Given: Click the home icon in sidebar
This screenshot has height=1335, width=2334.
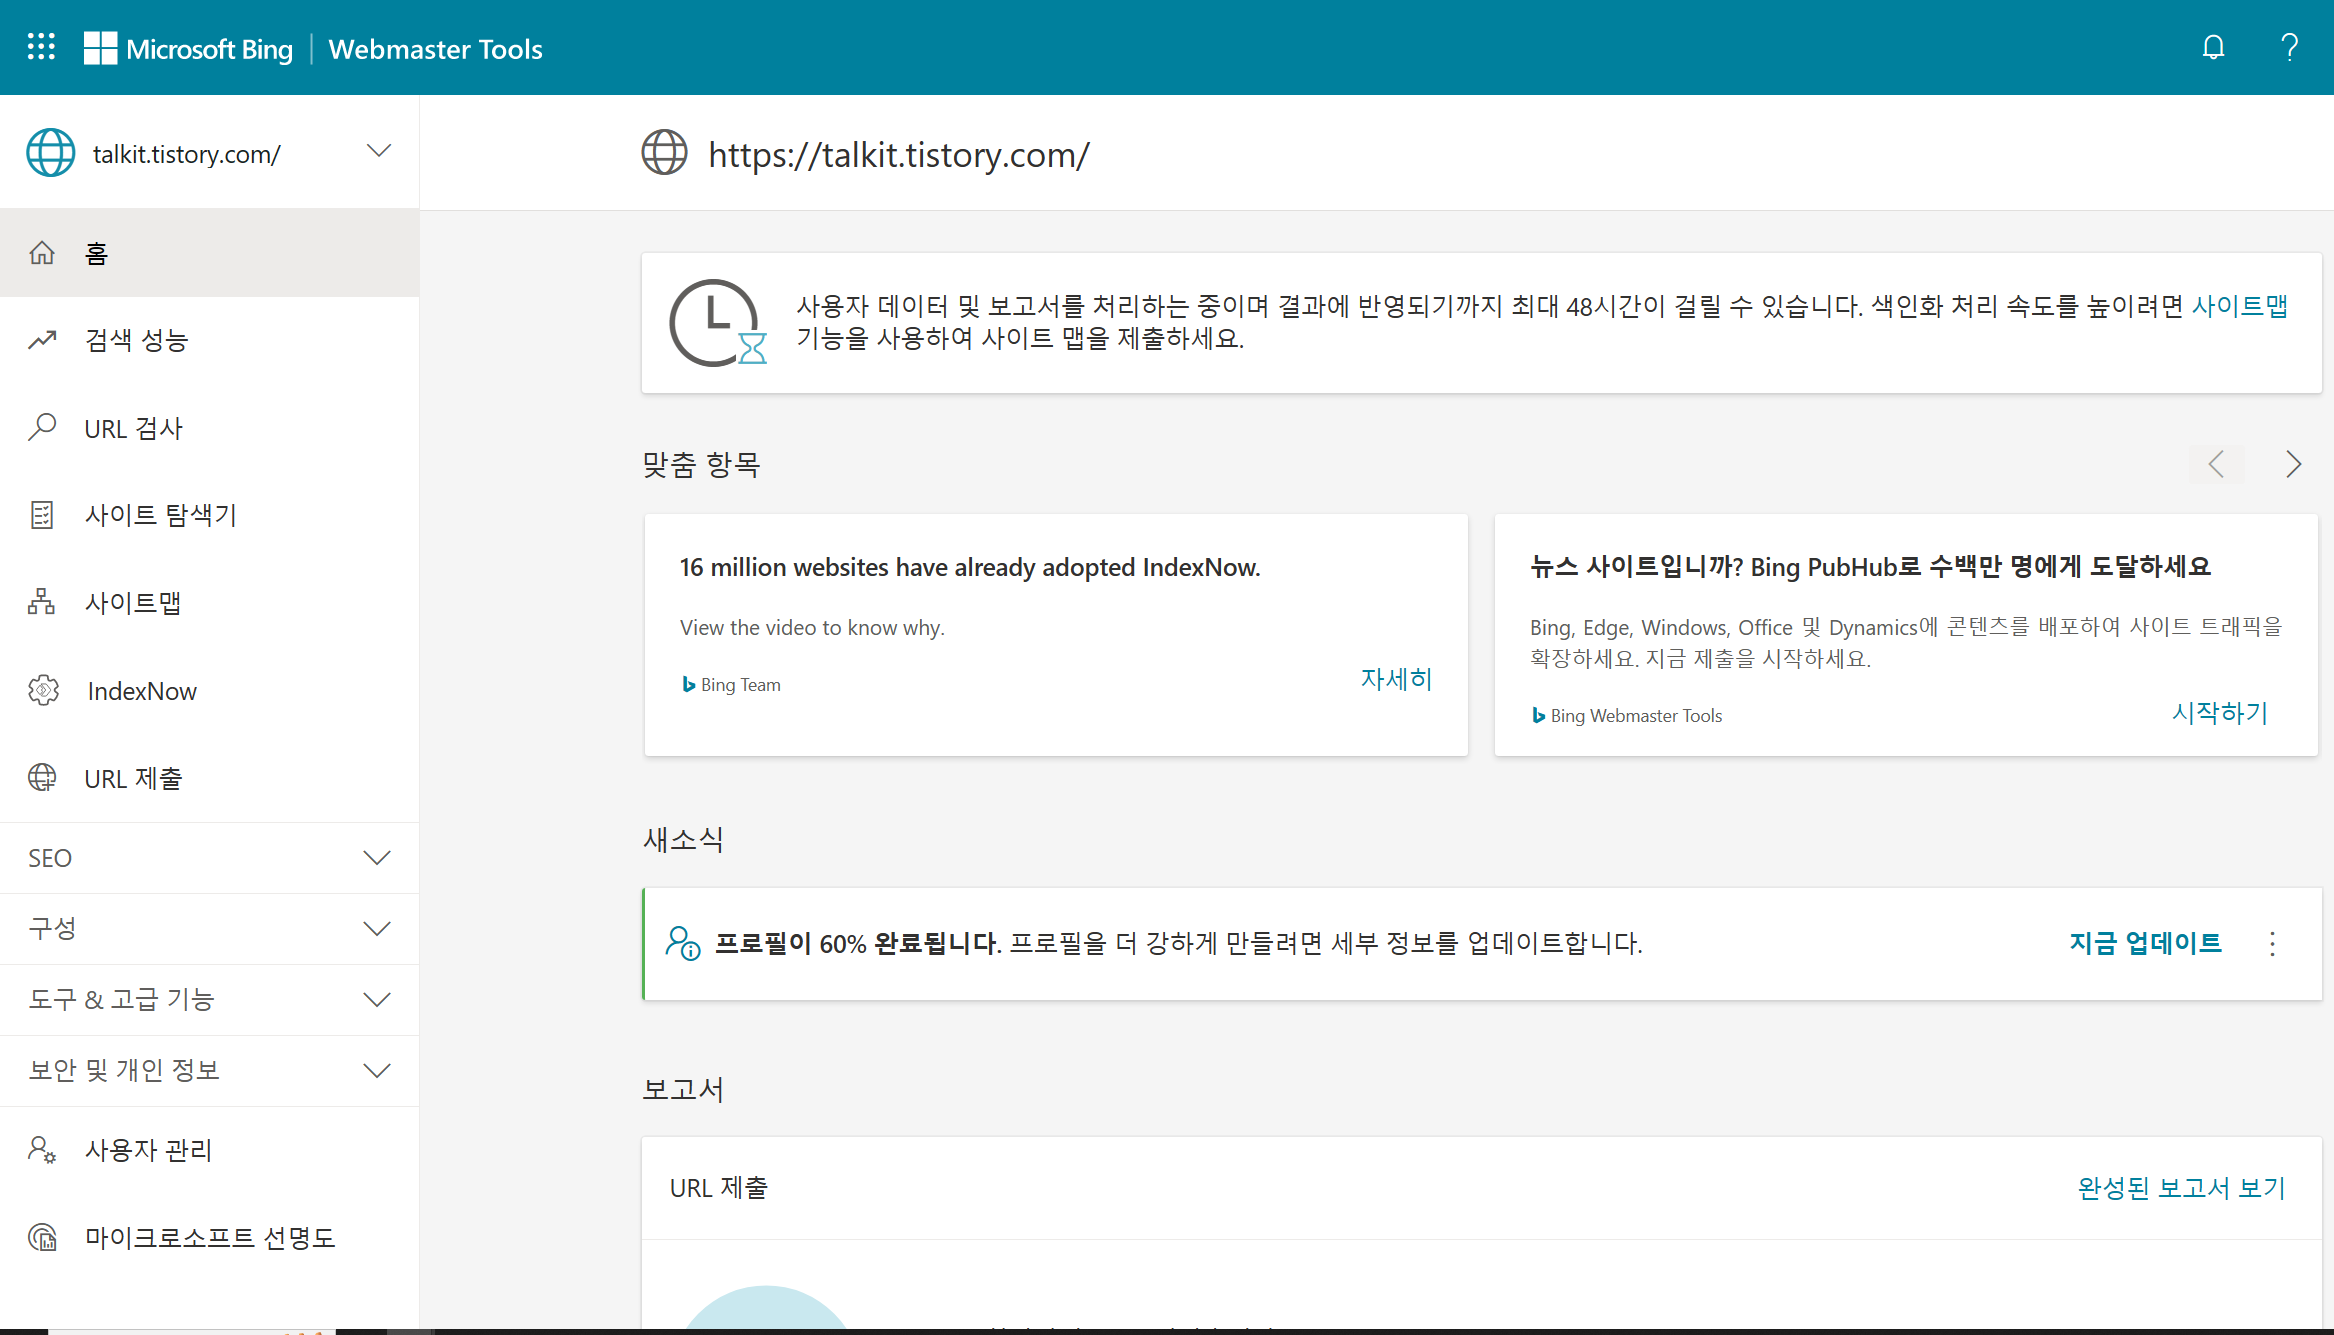Looking at the screenshot, I should click(x=42, y=253).
